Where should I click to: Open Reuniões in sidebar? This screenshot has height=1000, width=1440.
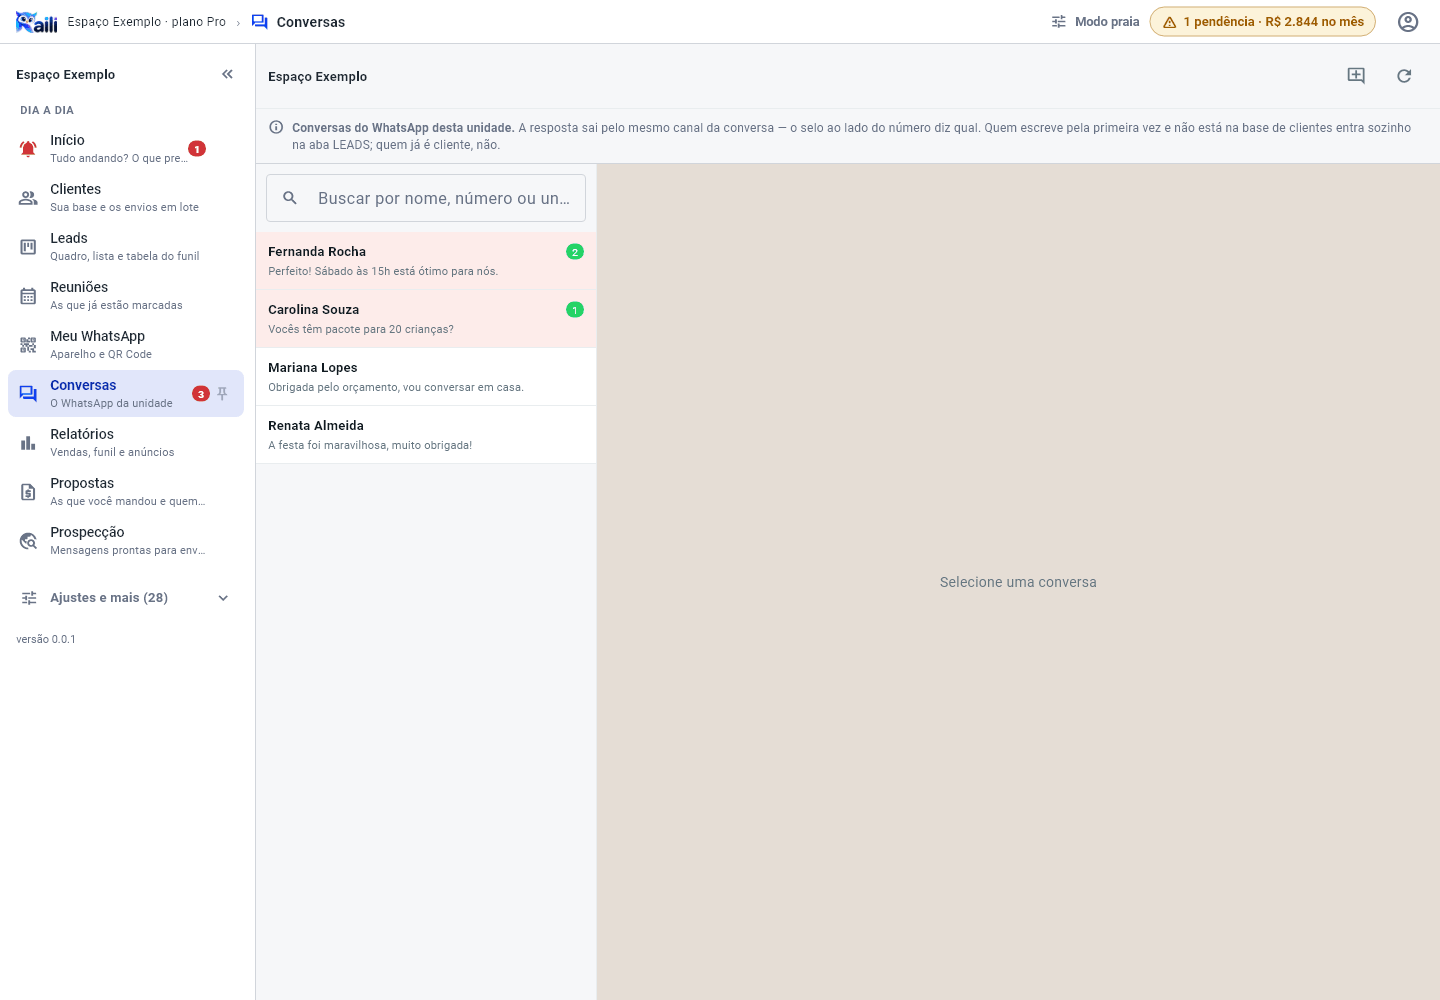(x=126, y=296)
